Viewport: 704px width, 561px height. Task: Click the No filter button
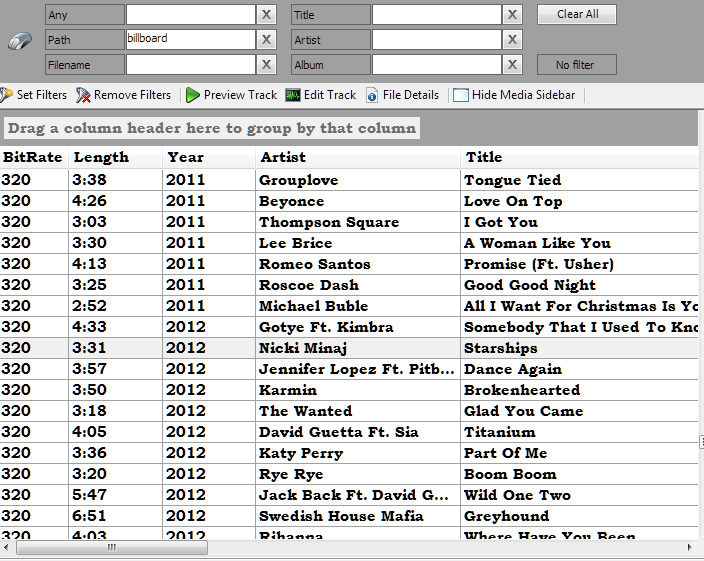[577, 65]
